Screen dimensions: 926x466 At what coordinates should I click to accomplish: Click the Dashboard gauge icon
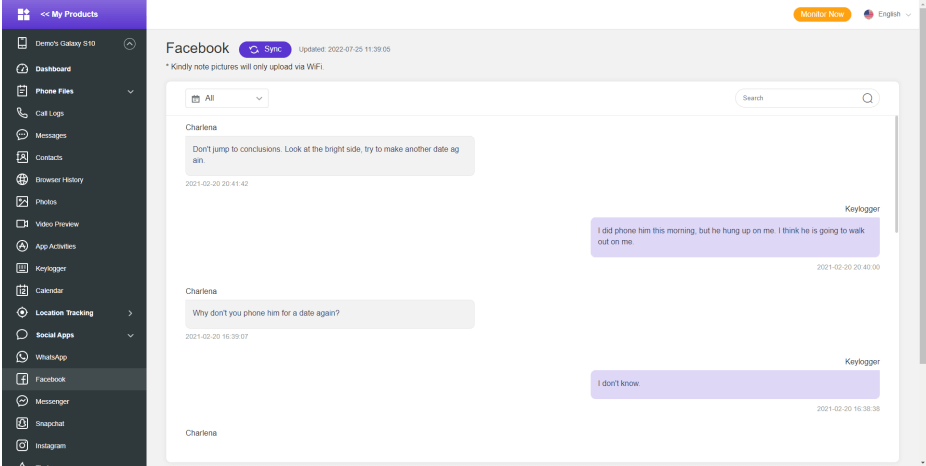[x=22, y=69]
